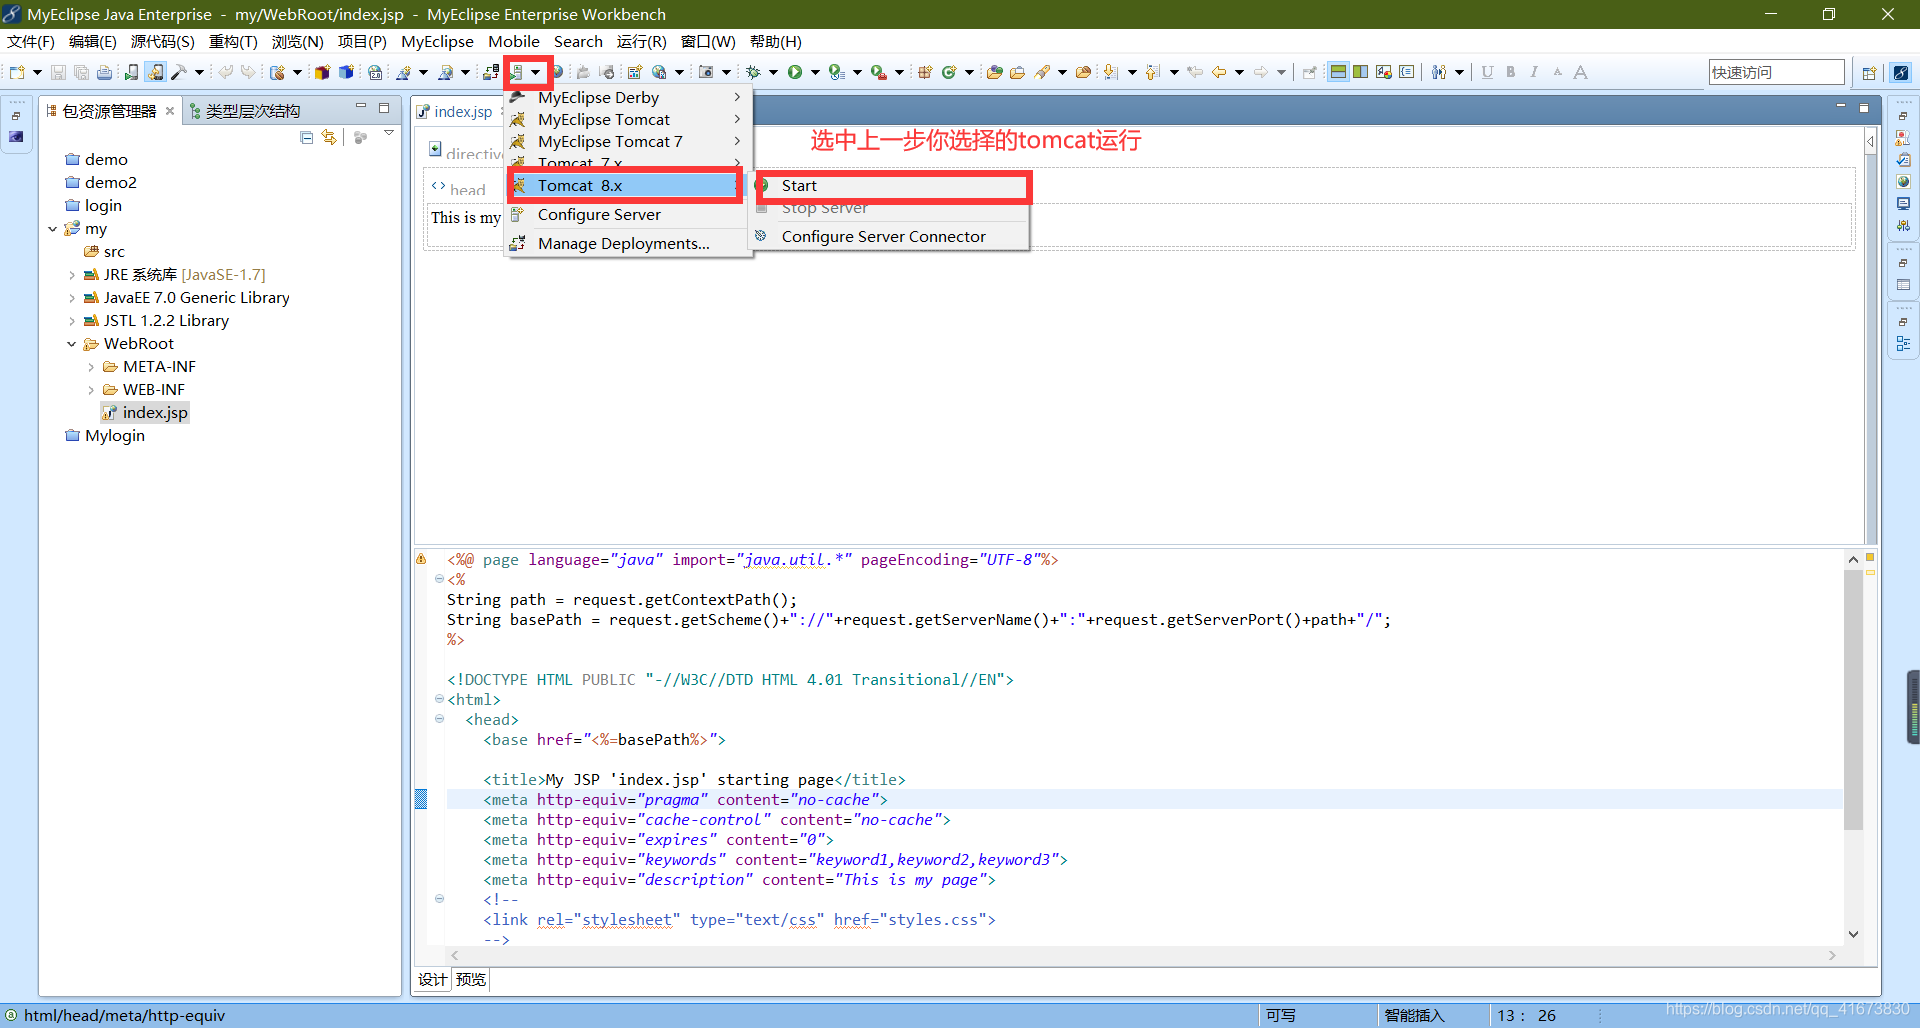Image resolution: width=1920 pixels, height=1028 pixels.
Task: Maximize the editor area
Action: point(1863,107)
